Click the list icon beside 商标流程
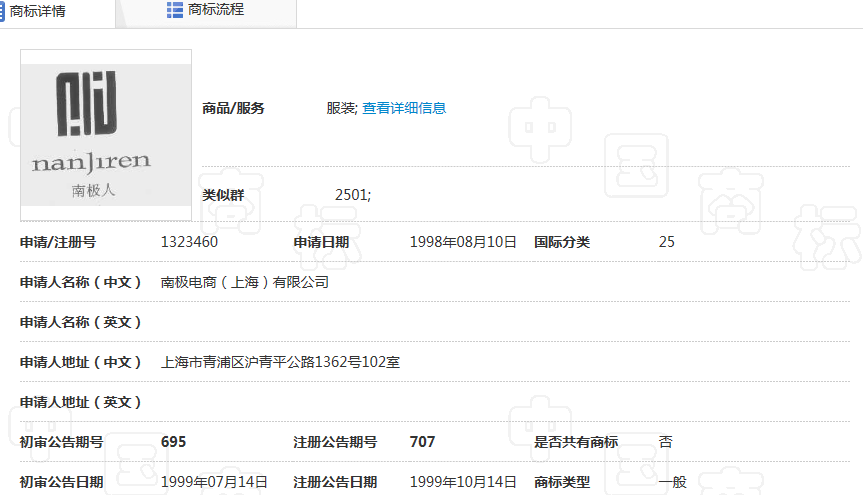The image size is (863, 495). [x=174, y=10]
